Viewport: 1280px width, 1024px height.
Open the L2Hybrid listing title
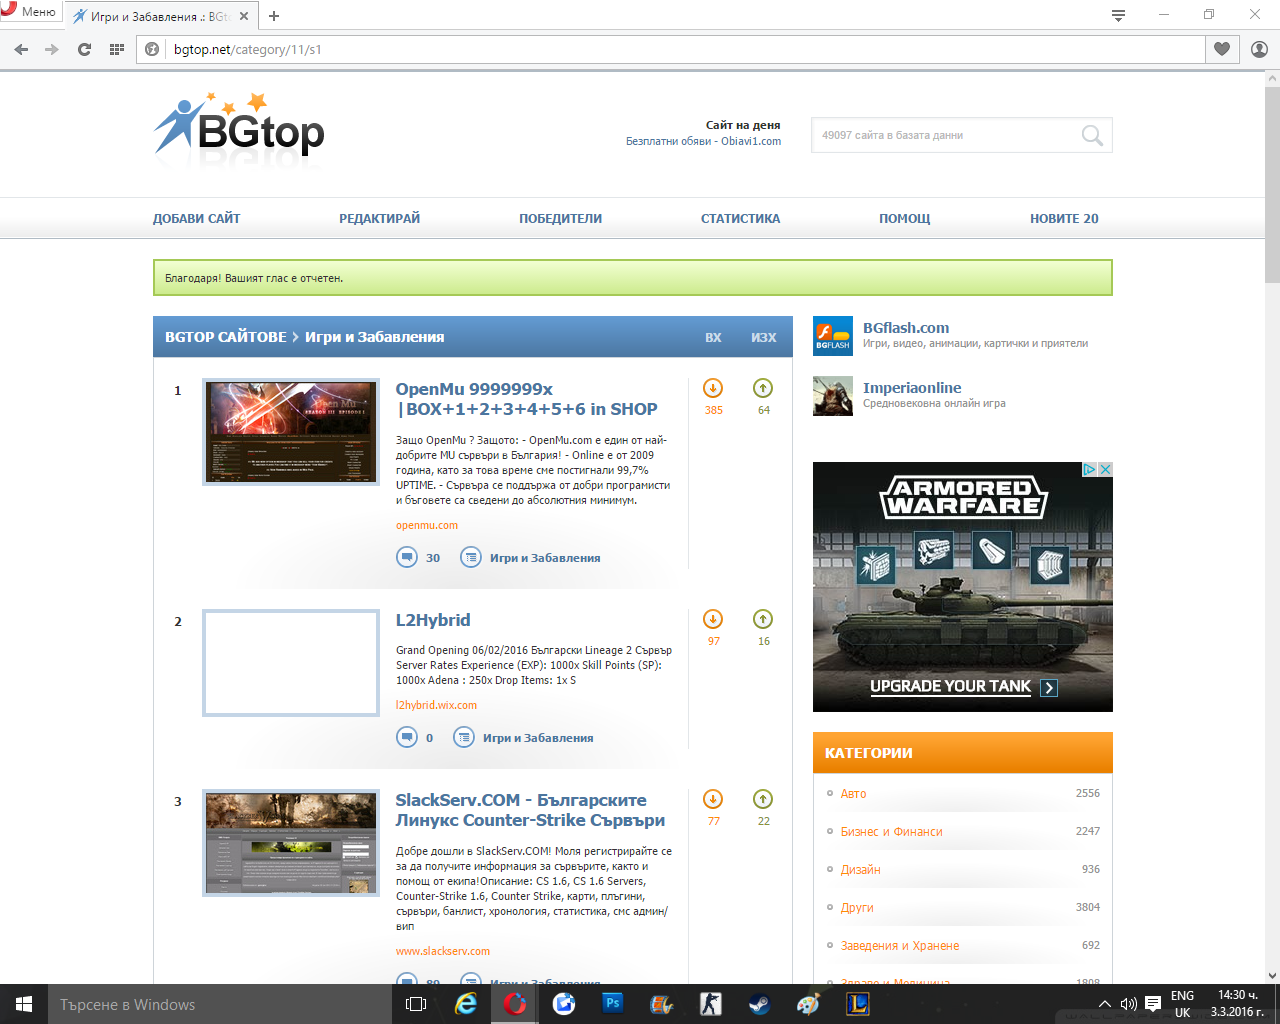pyautogui.click(x=432, y=620)
